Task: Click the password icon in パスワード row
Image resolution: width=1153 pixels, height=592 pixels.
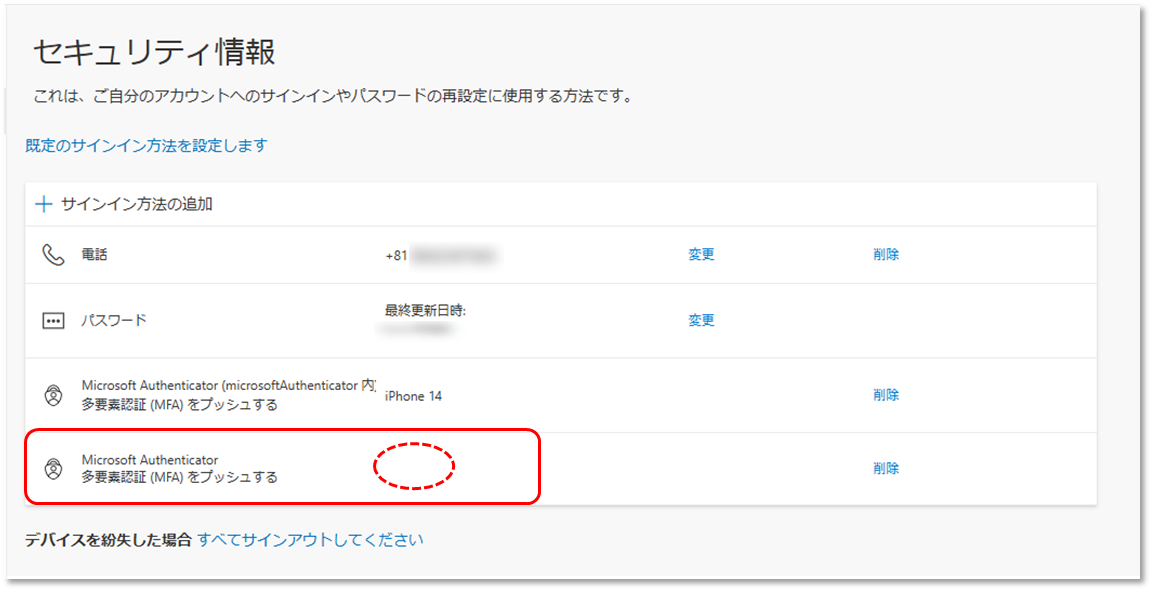Action: [x=53, y=321]
